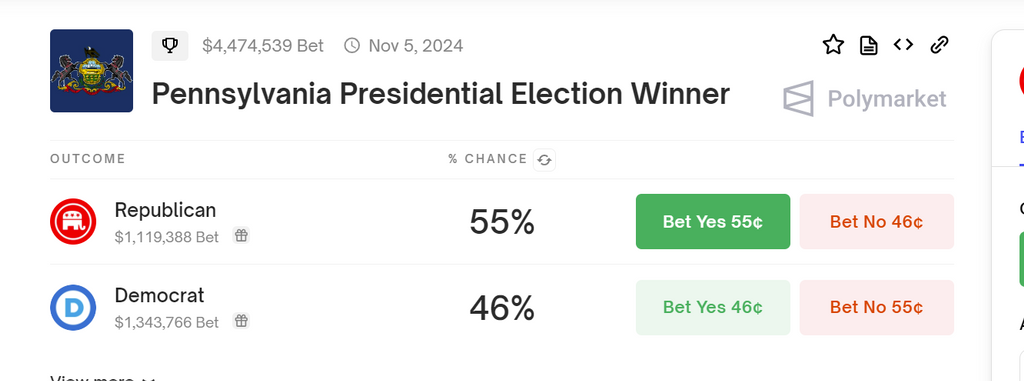Screen dimensions: 1024x381
Task: Copy market link via chain icon
Action: pyautogui.click(x=938, y=45)
